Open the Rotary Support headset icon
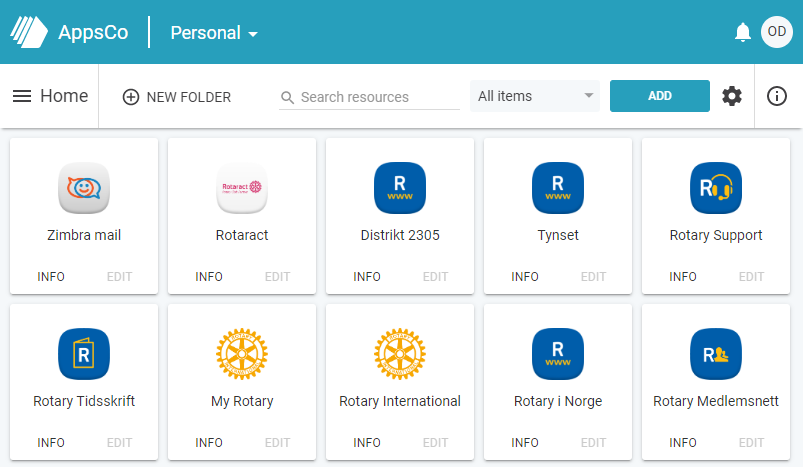 [x=715, y=188]
